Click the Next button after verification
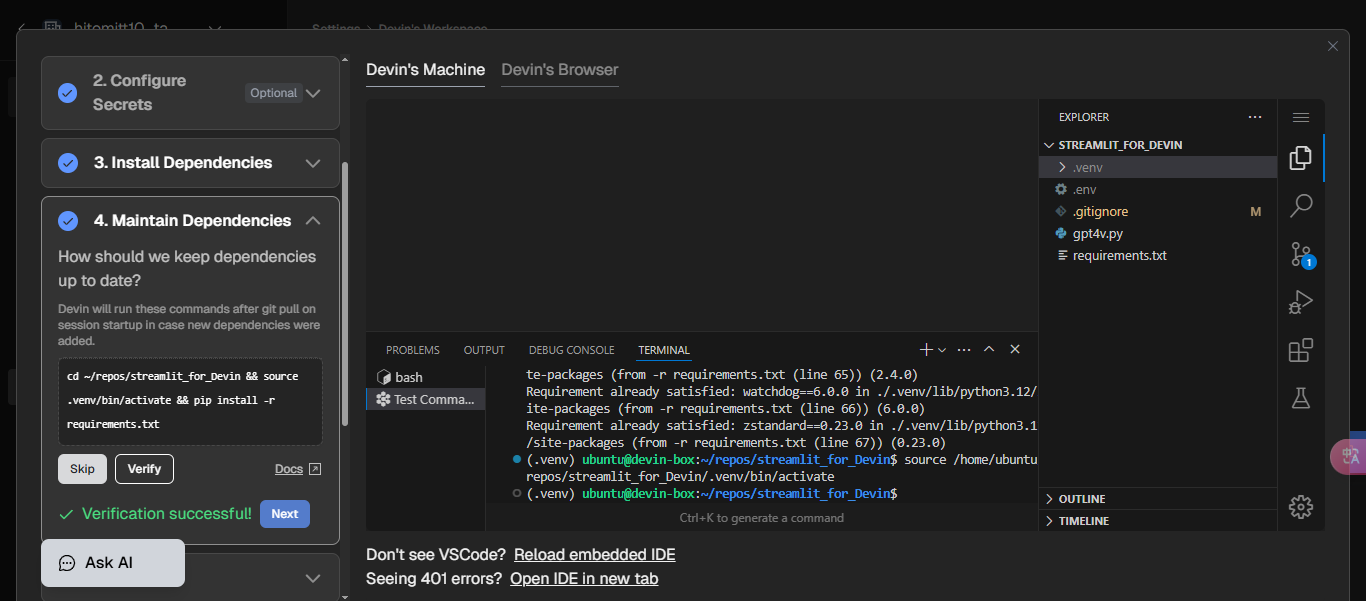This screenshot has width=1366, height=601. (284, 513)
